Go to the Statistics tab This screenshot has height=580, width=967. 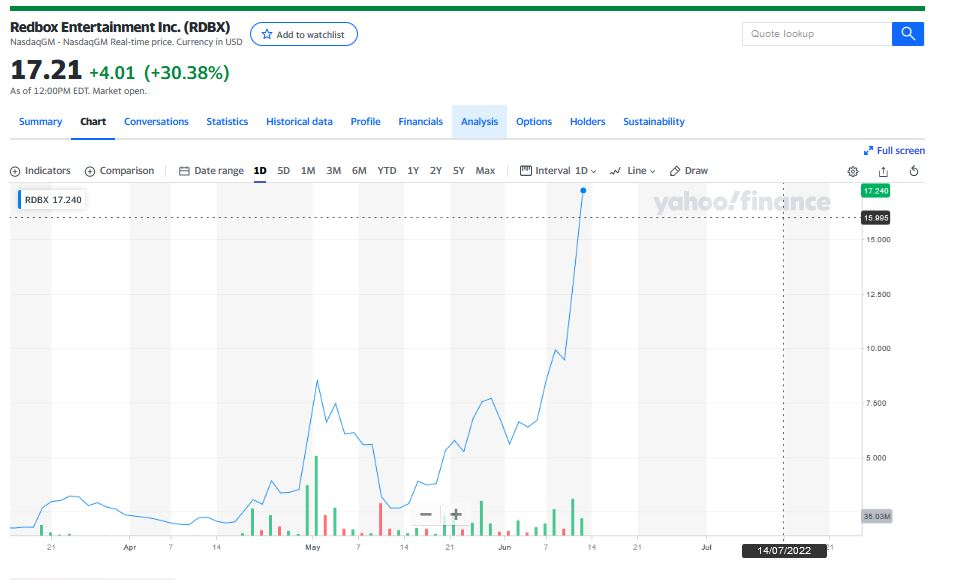click(227, 122)
